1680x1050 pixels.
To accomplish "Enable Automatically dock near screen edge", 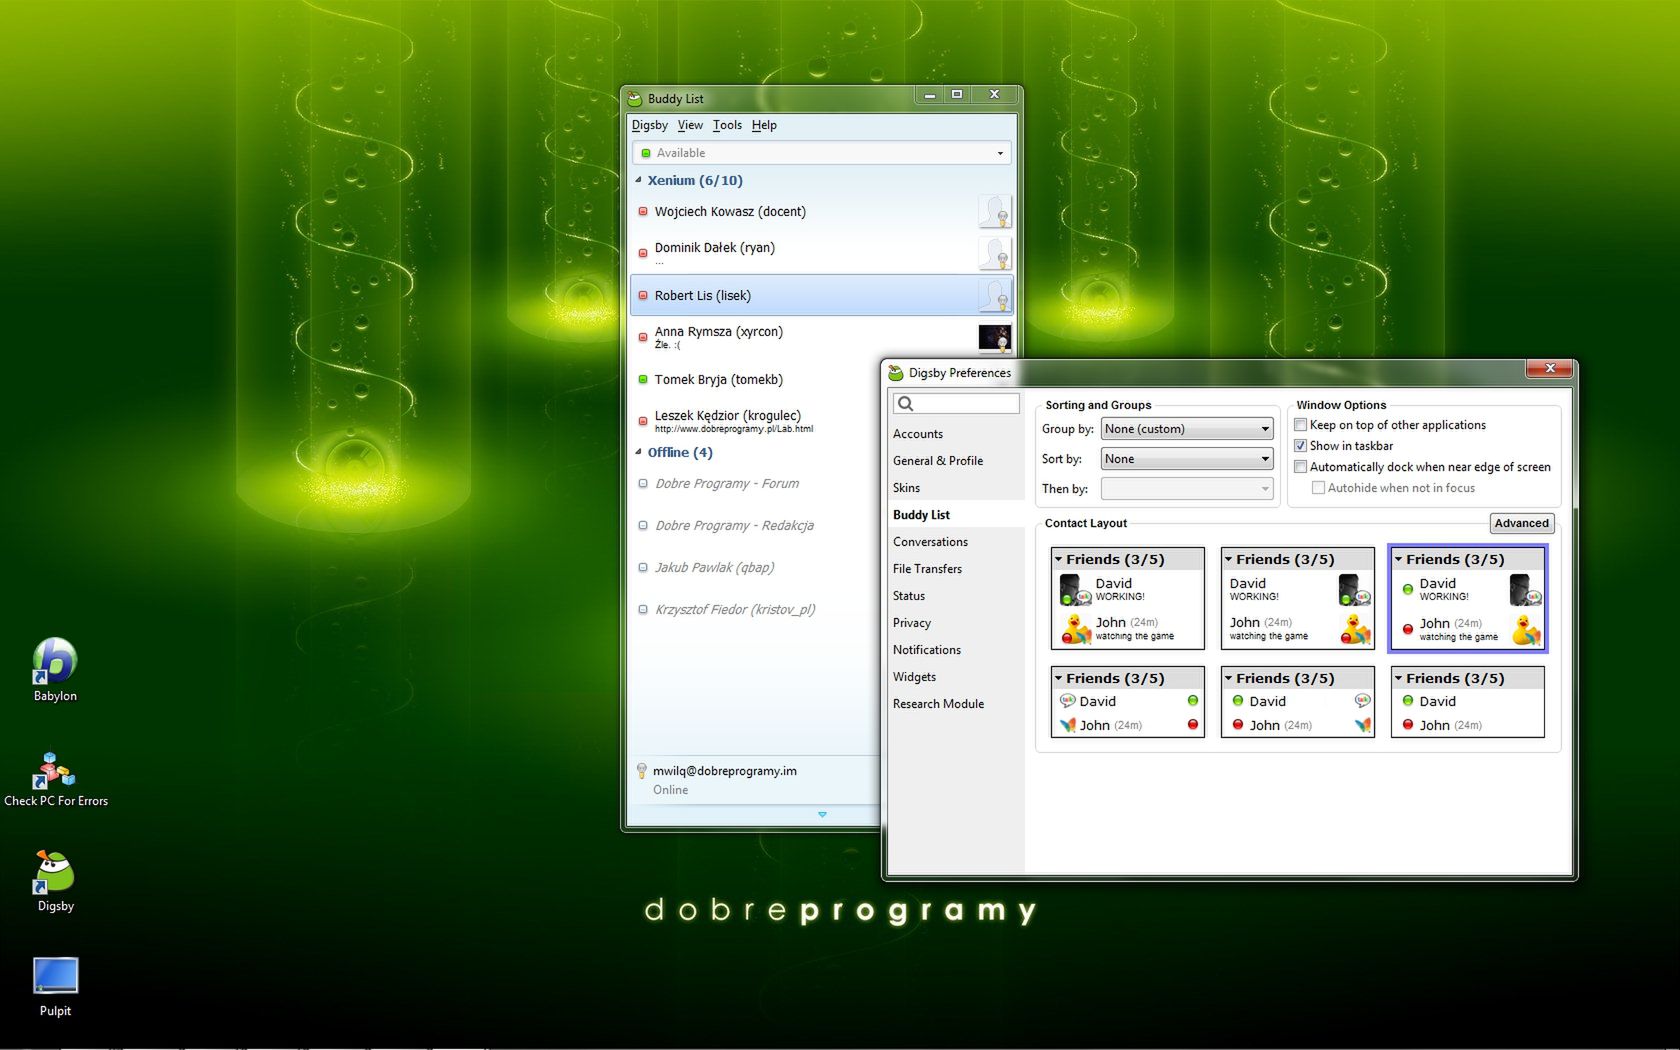I will (1301, 467).
